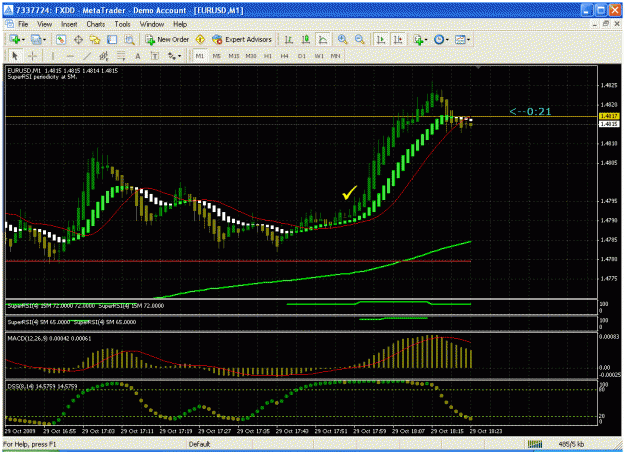Expand the Indicators dropdown arrow
The image size is (625, 452).
[426, 39]
